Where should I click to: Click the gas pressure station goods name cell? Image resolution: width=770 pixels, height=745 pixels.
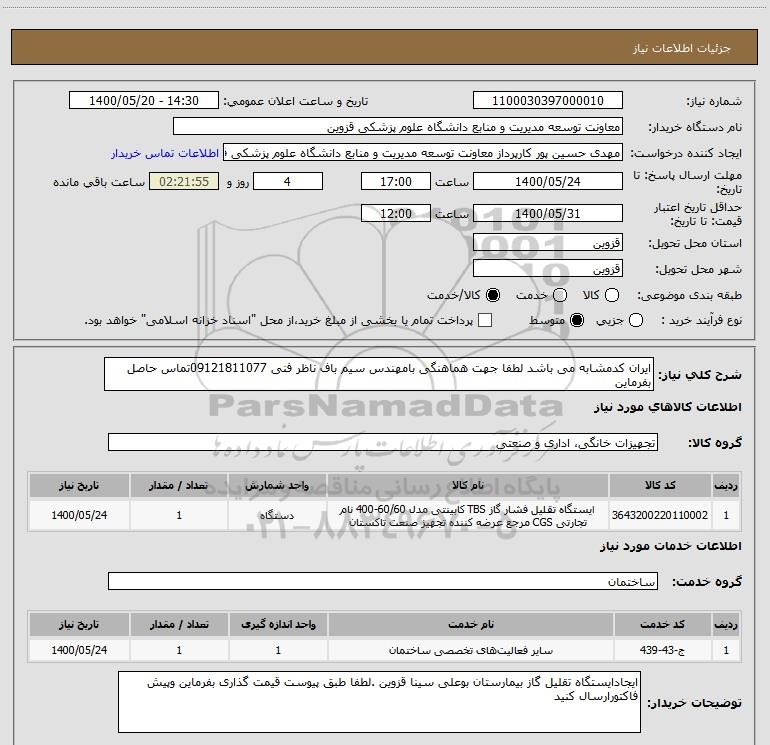point(468,515)
